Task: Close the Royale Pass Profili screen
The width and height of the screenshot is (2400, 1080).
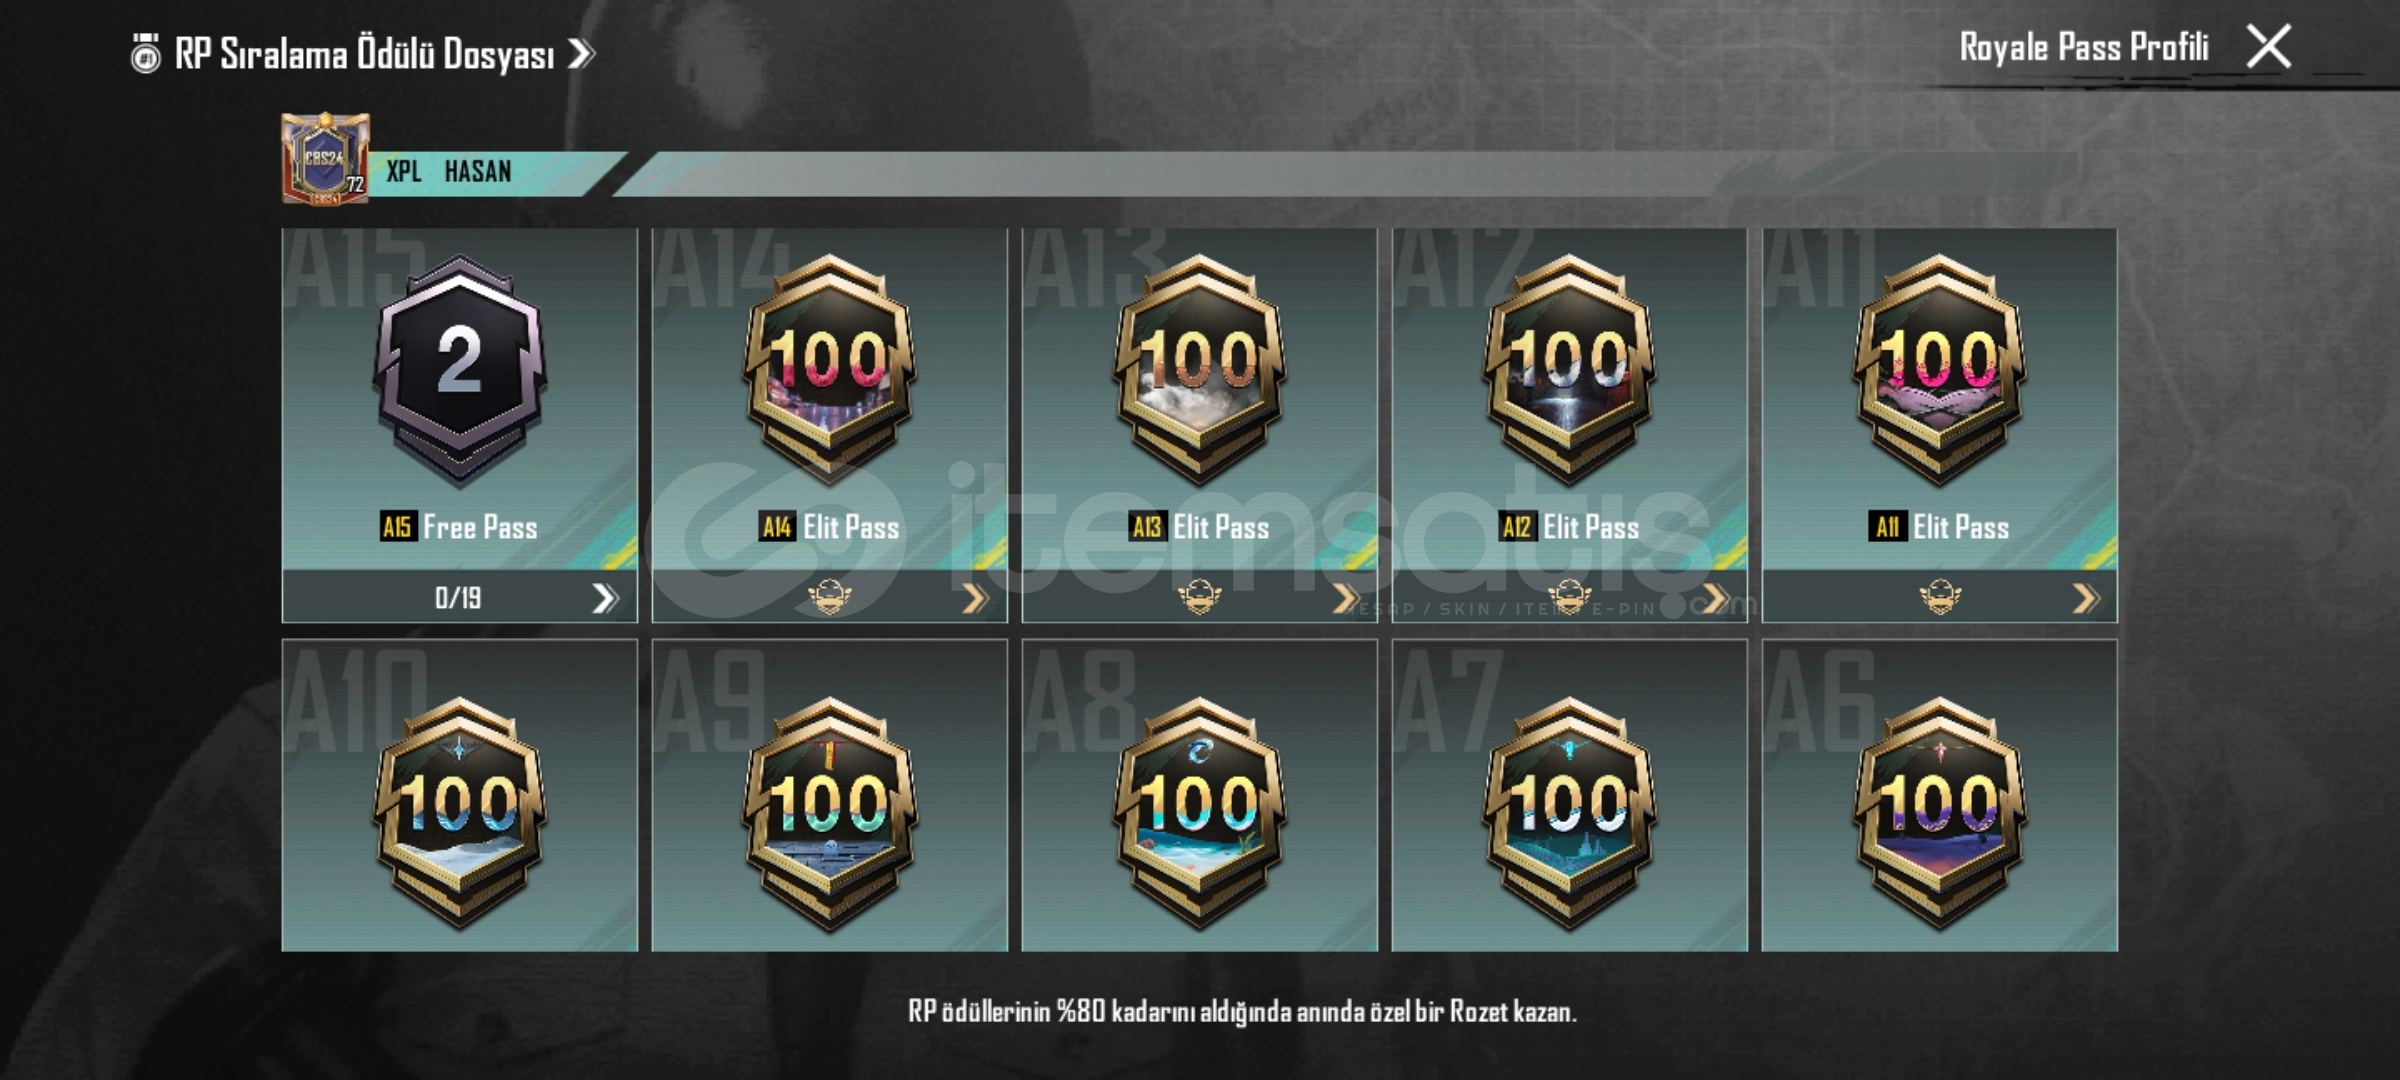Action: [2268, 47]
